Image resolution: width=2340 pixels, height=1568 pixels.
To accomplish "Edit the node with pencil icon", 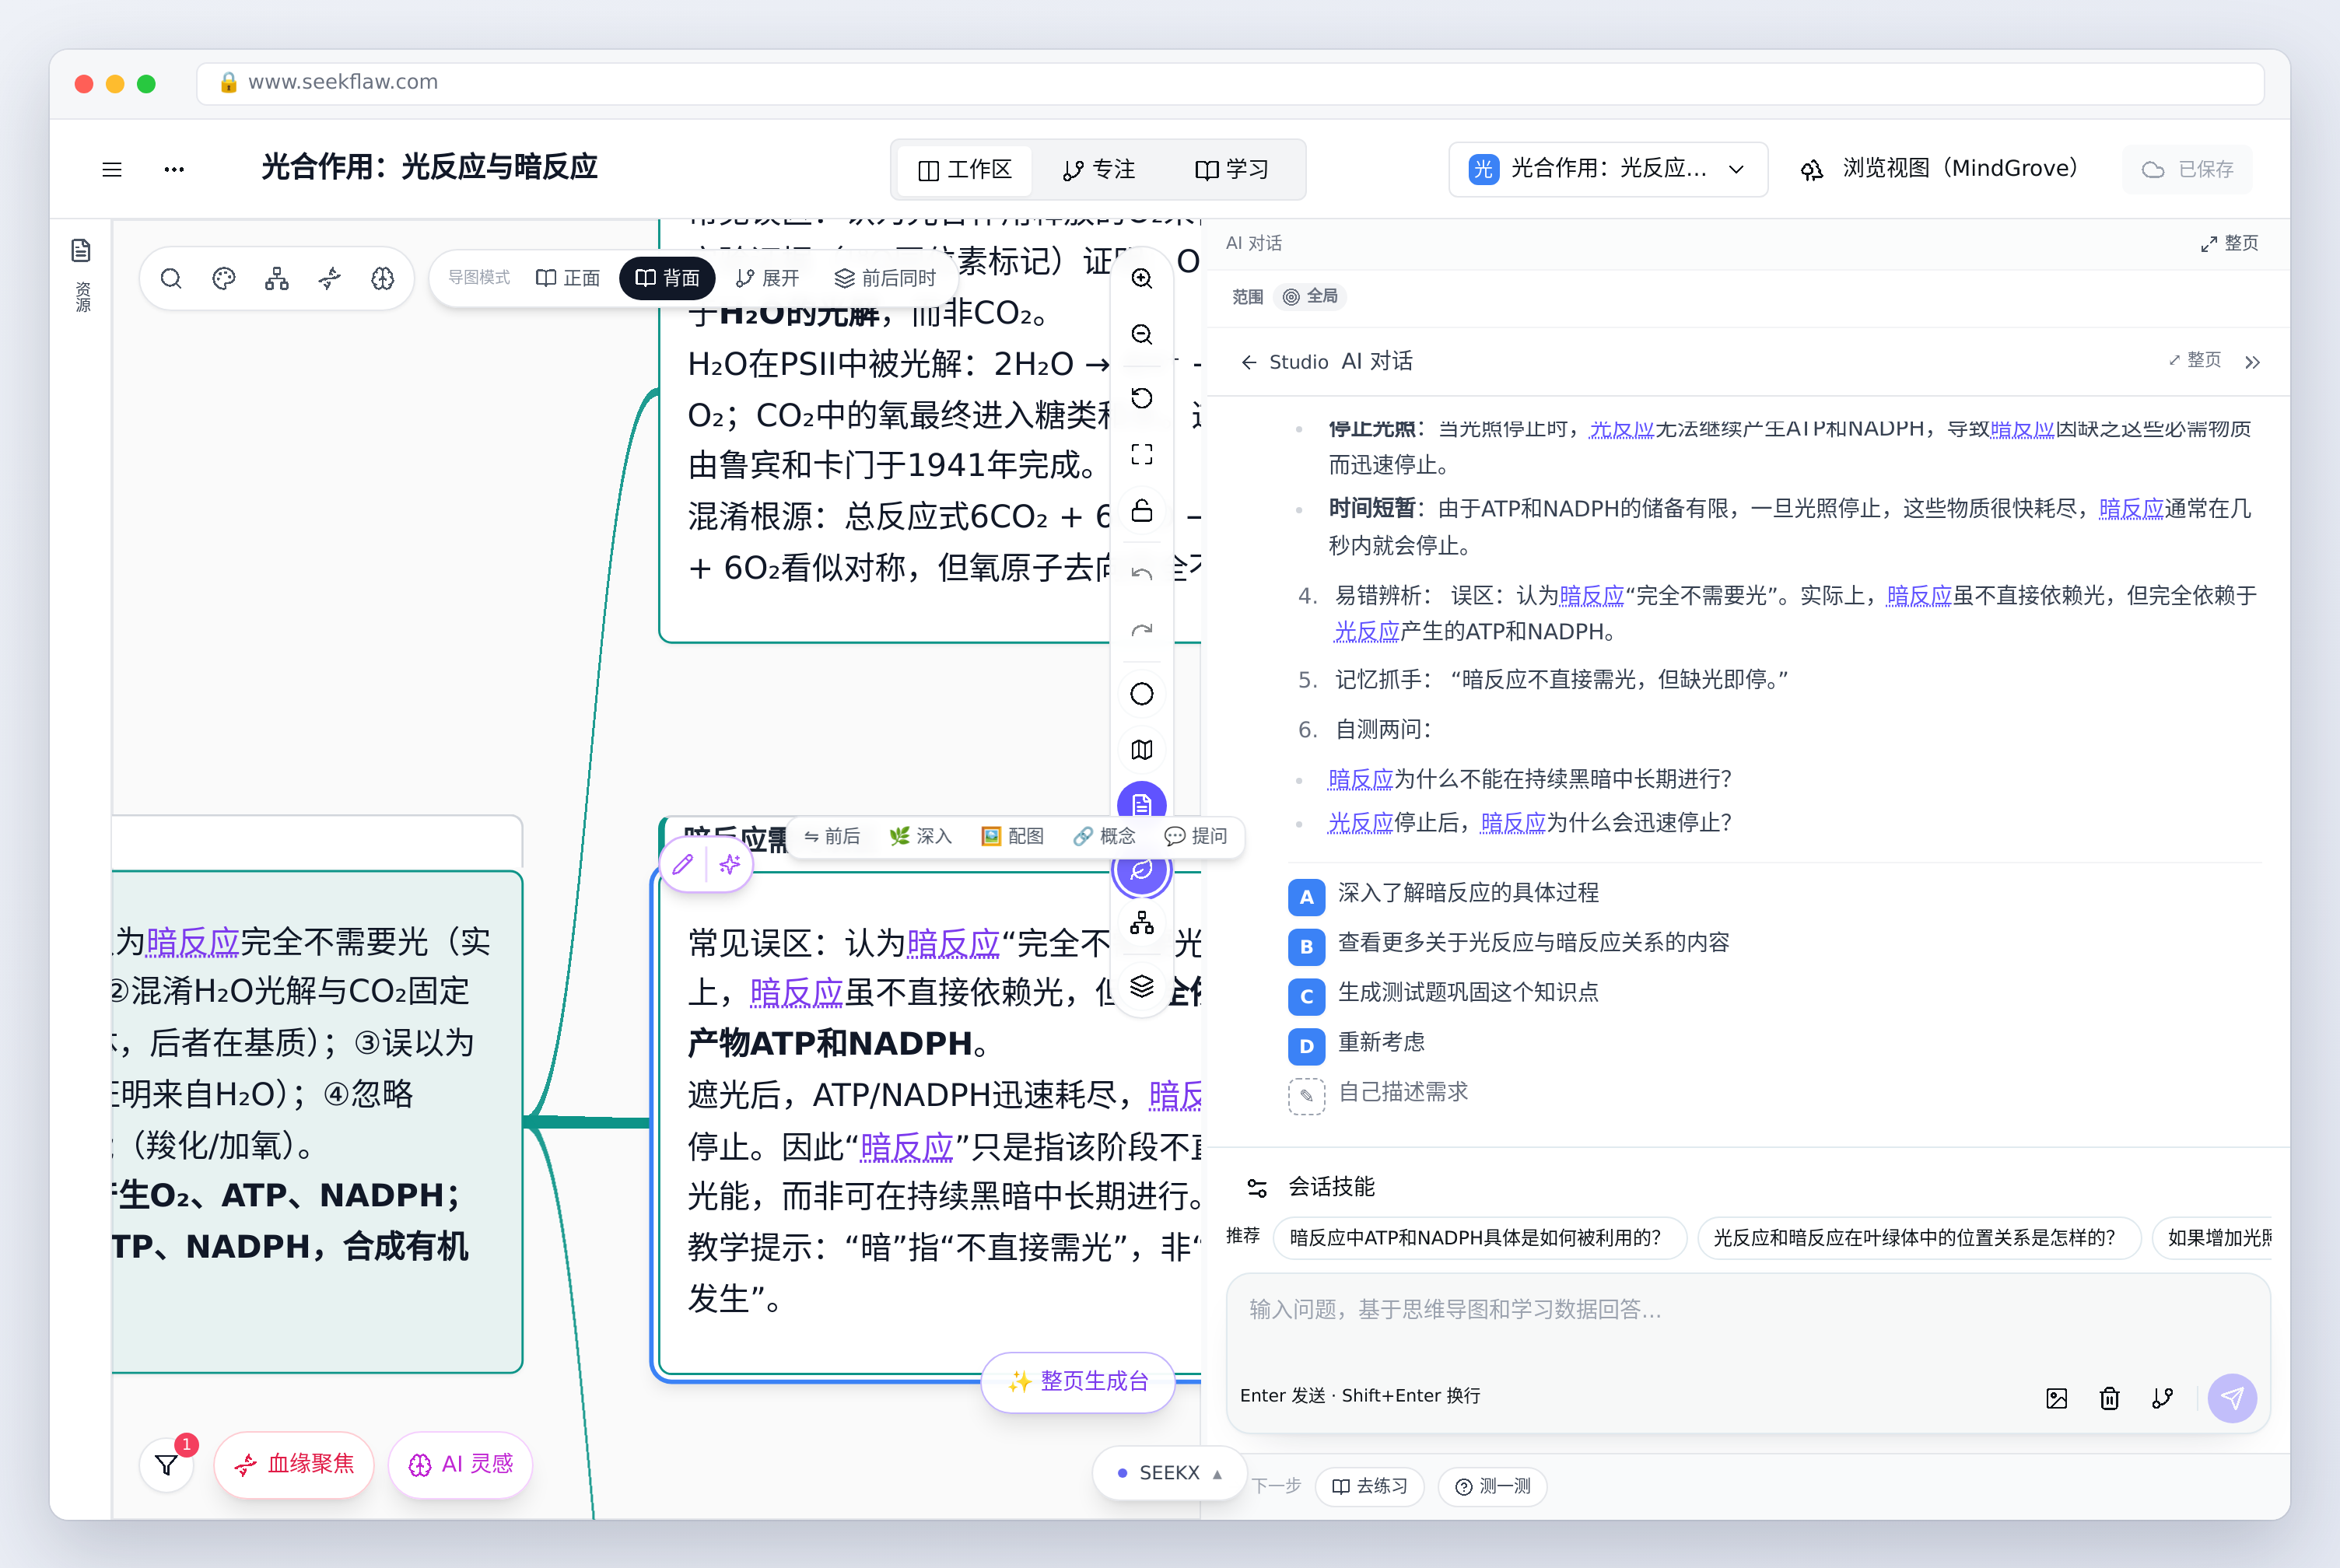I will [x=683, y=865].
